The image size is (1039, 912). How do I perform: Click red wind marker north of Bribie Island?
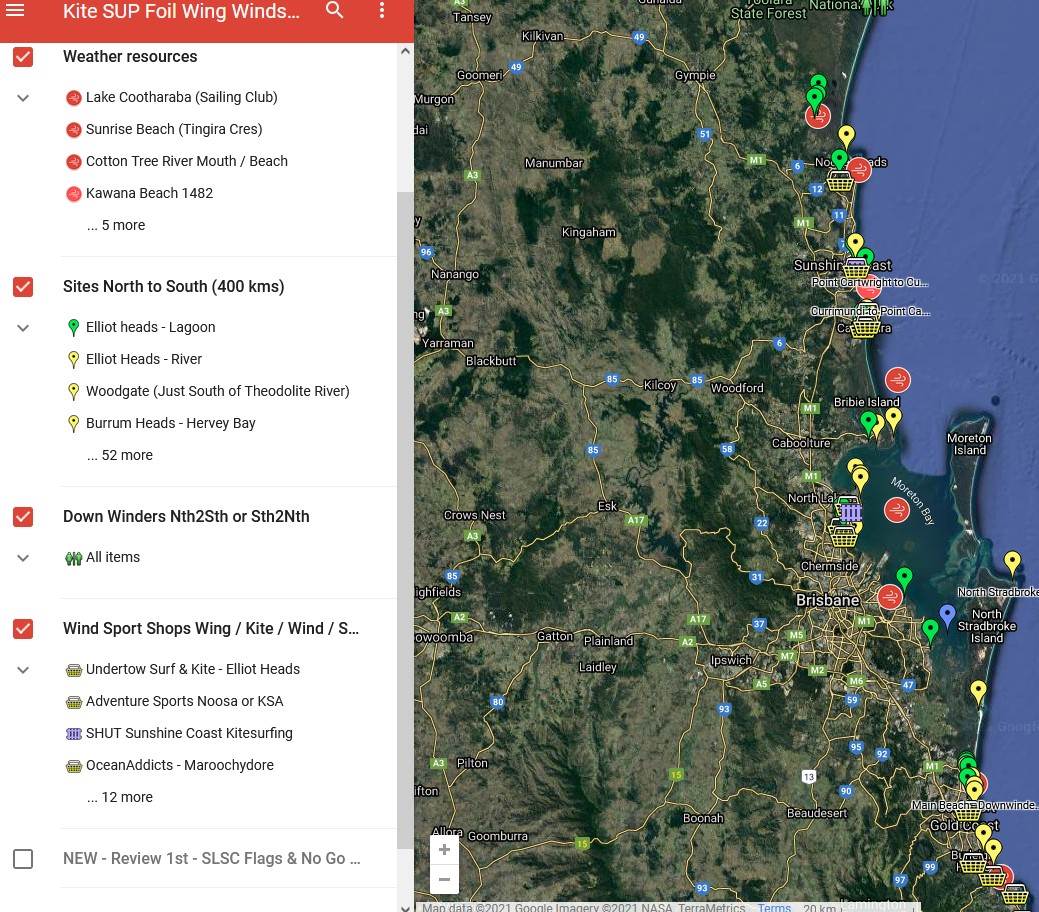click(898, 380)
